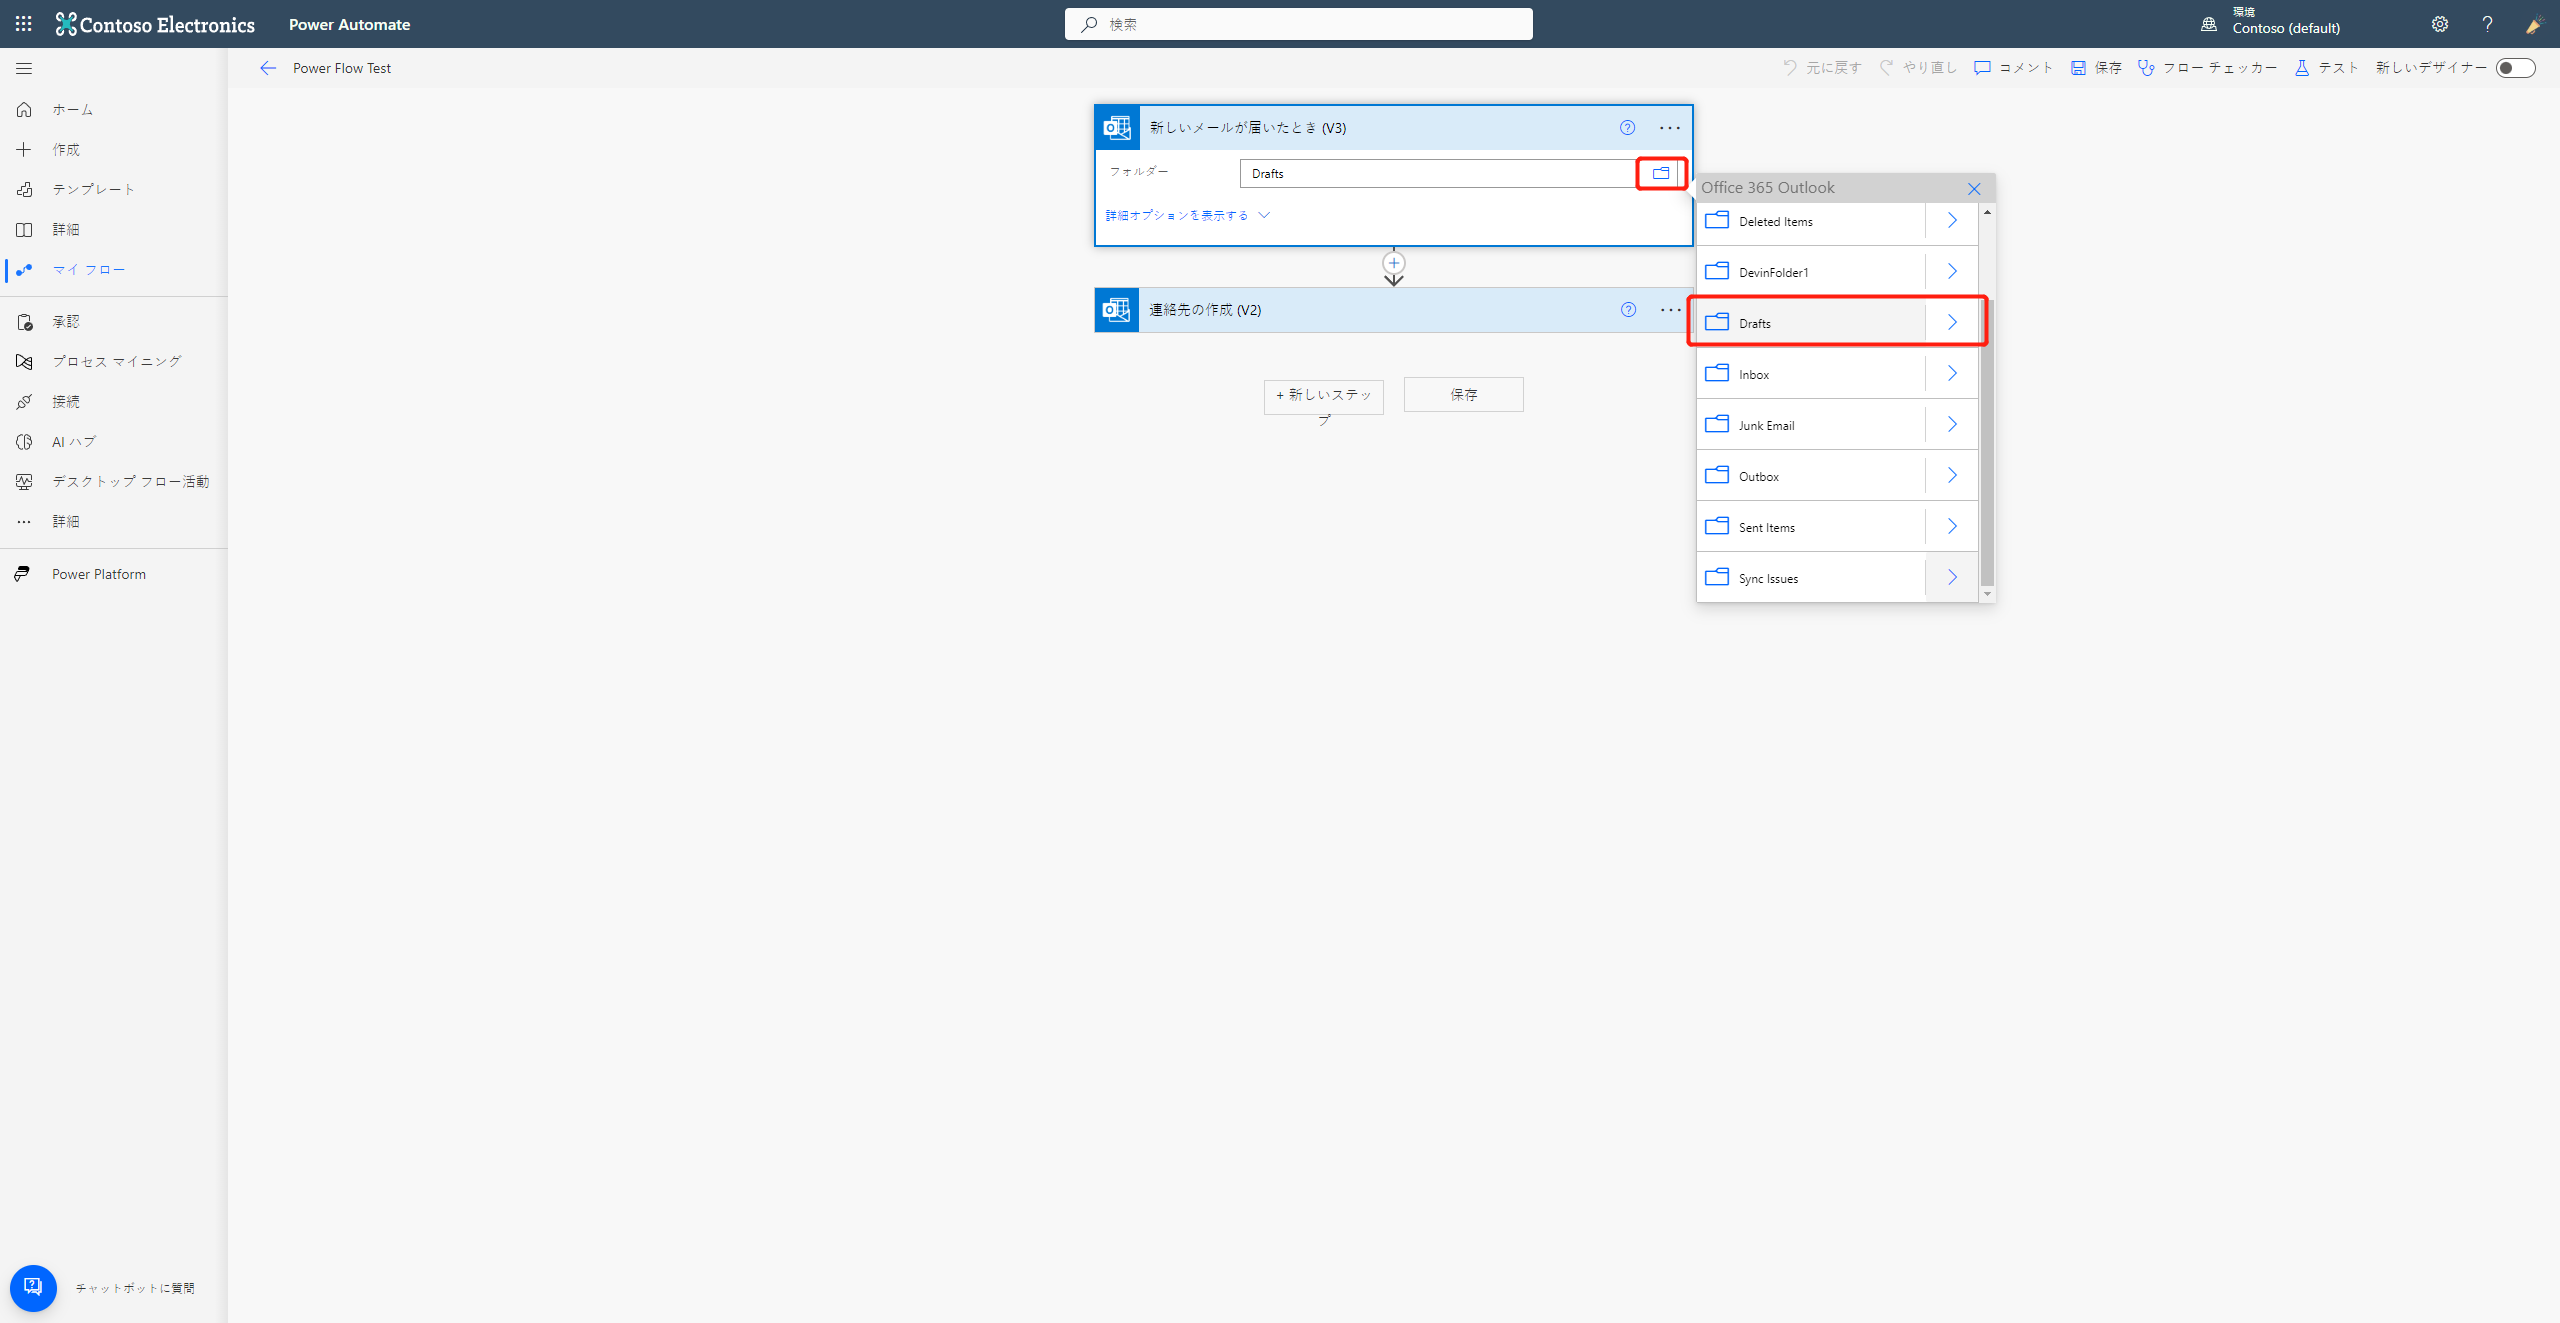This screenshot has width=2560, height=1323.
Task: Open AI ハブ in sidebar
Action: point(114,442)
